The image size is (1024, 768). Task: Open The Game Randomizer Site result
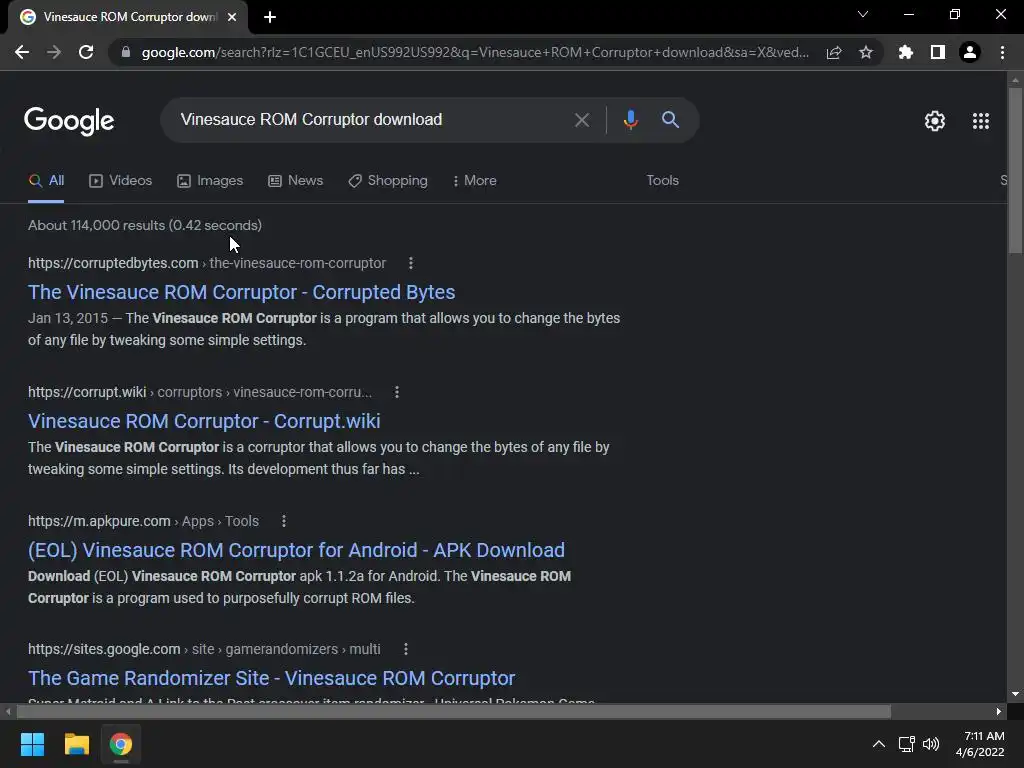tap(272, 678)
